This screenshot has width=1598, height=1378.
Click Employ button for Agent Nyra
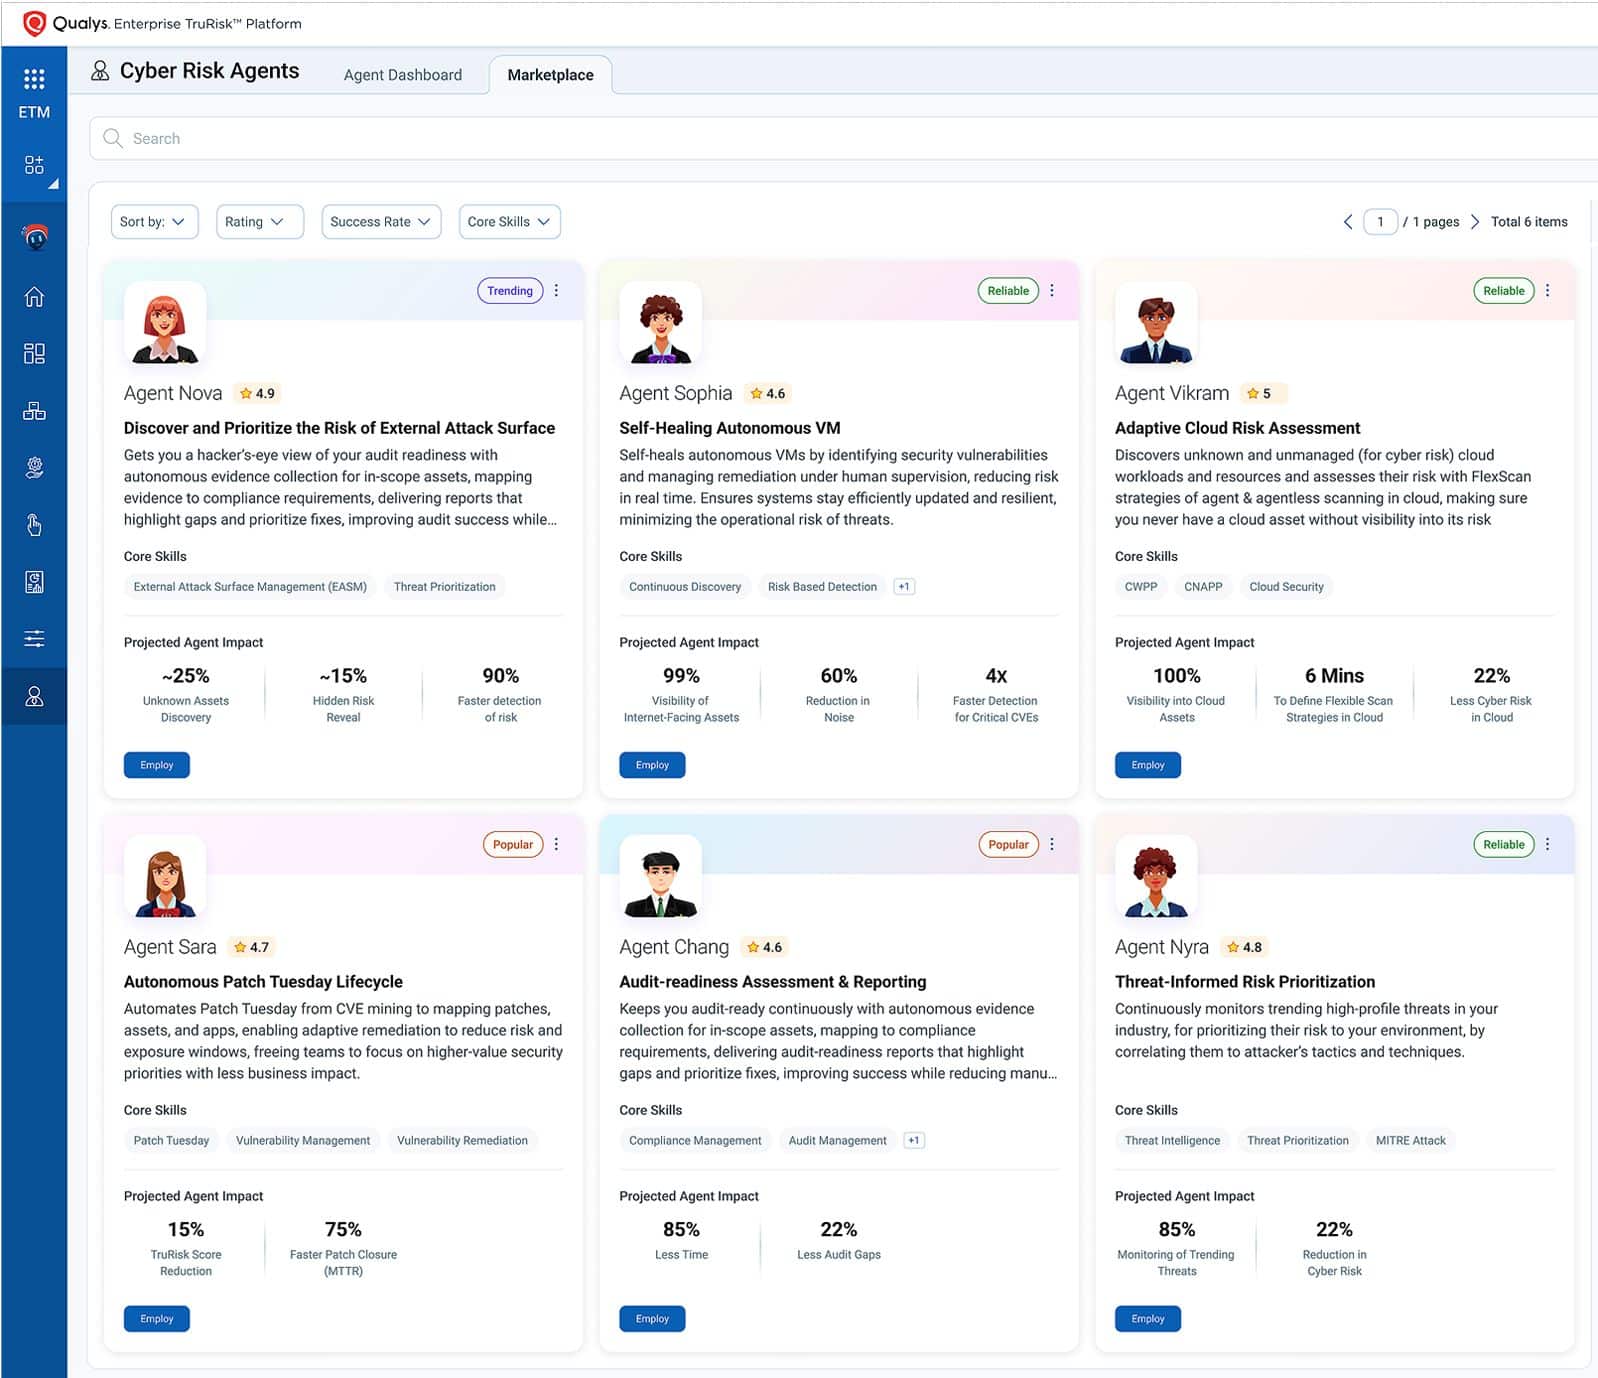coord(1147,1319)
